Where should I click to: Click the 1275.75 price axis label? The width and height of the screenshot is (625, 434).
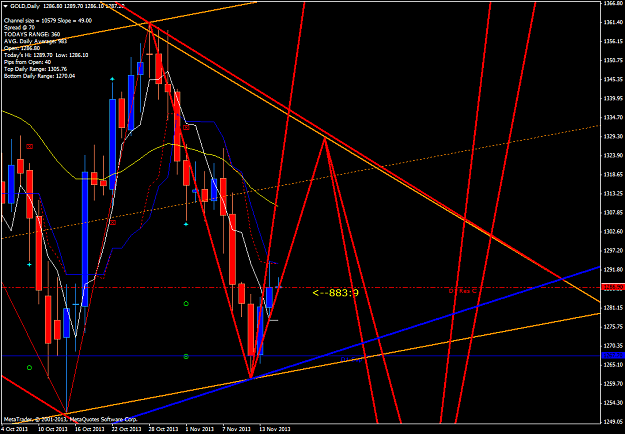click(x=613, y=327)
